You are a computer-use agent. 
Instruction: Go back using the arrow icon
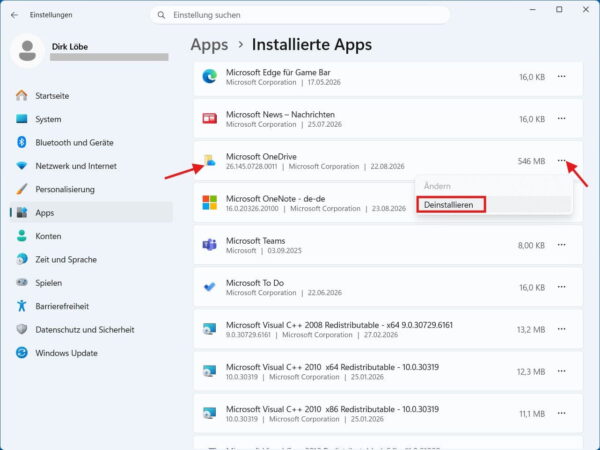[15, 15]
